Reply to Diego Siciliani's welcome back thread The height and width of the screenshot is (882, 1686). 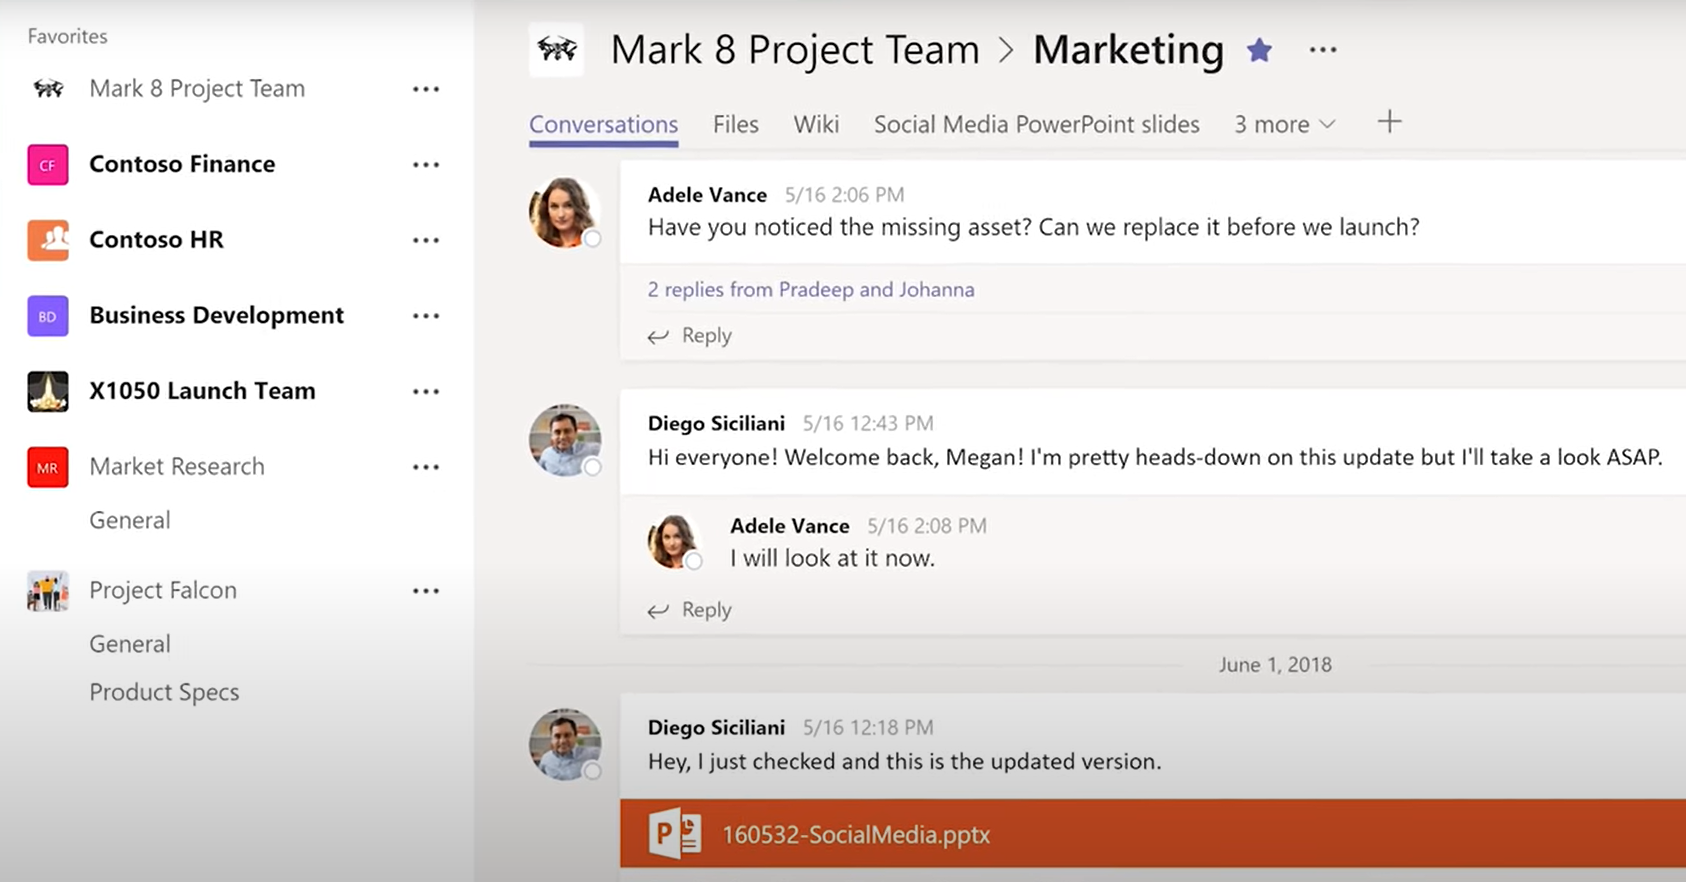[691, 610]
